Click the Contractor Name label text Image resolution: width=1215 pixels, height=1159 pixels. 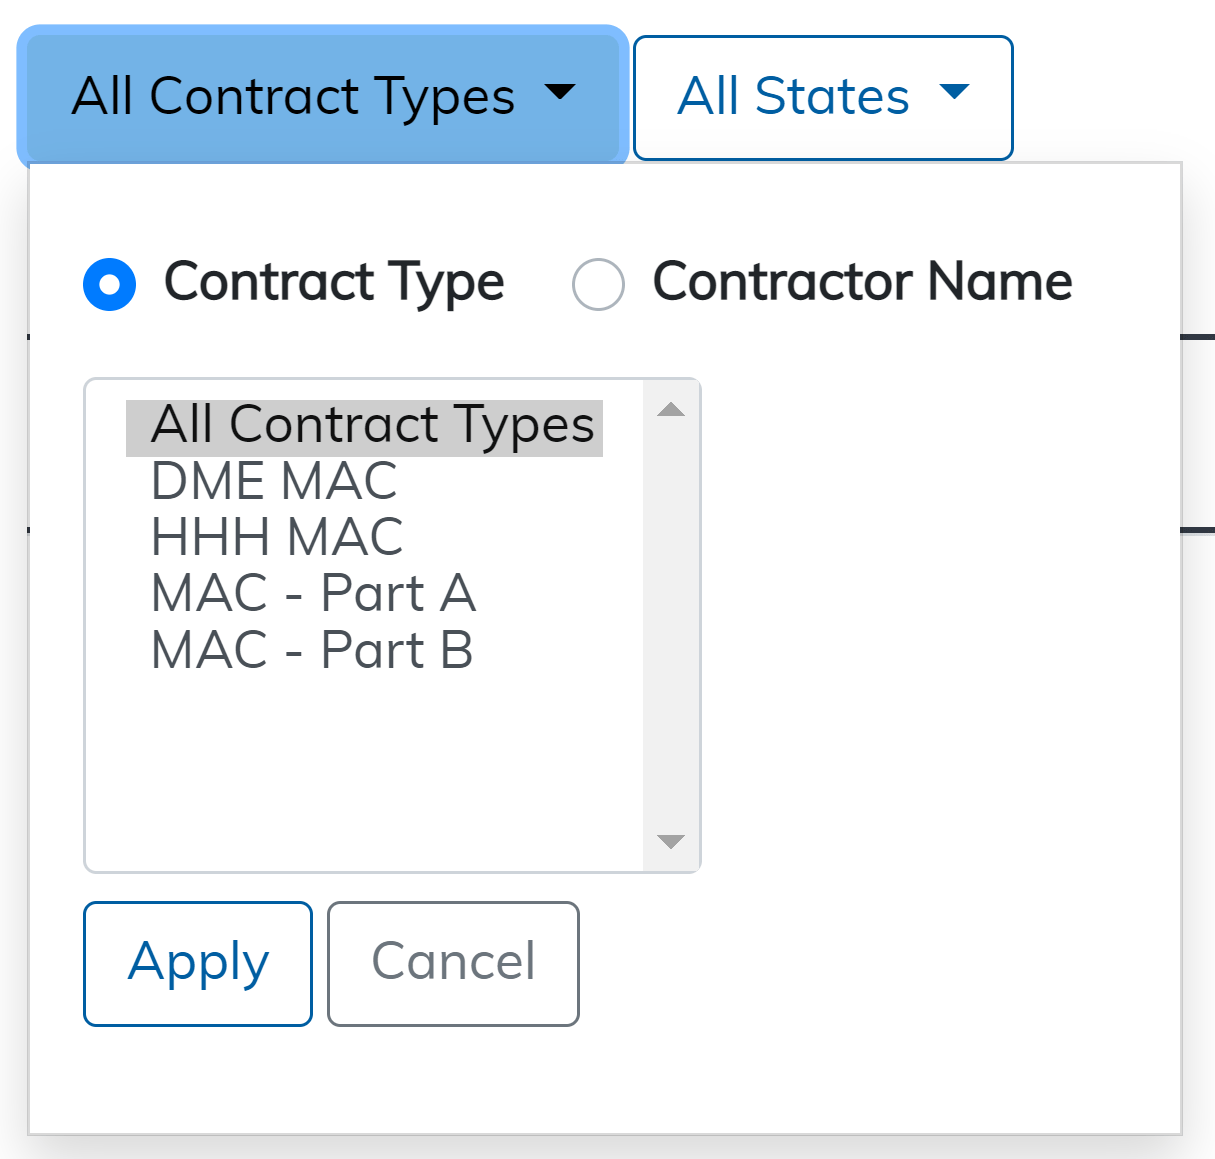pyautogui.click(x=862, y=282)
